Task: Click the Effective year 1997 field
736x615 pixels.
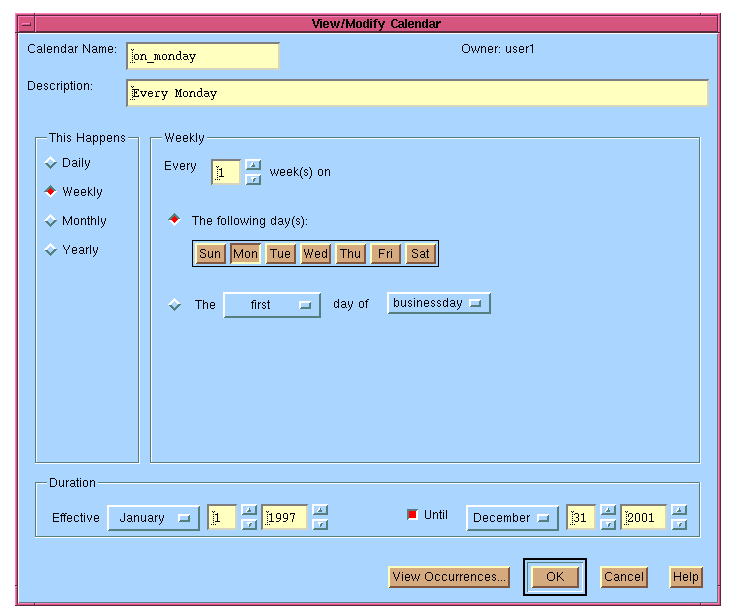Action: [284, 518]
